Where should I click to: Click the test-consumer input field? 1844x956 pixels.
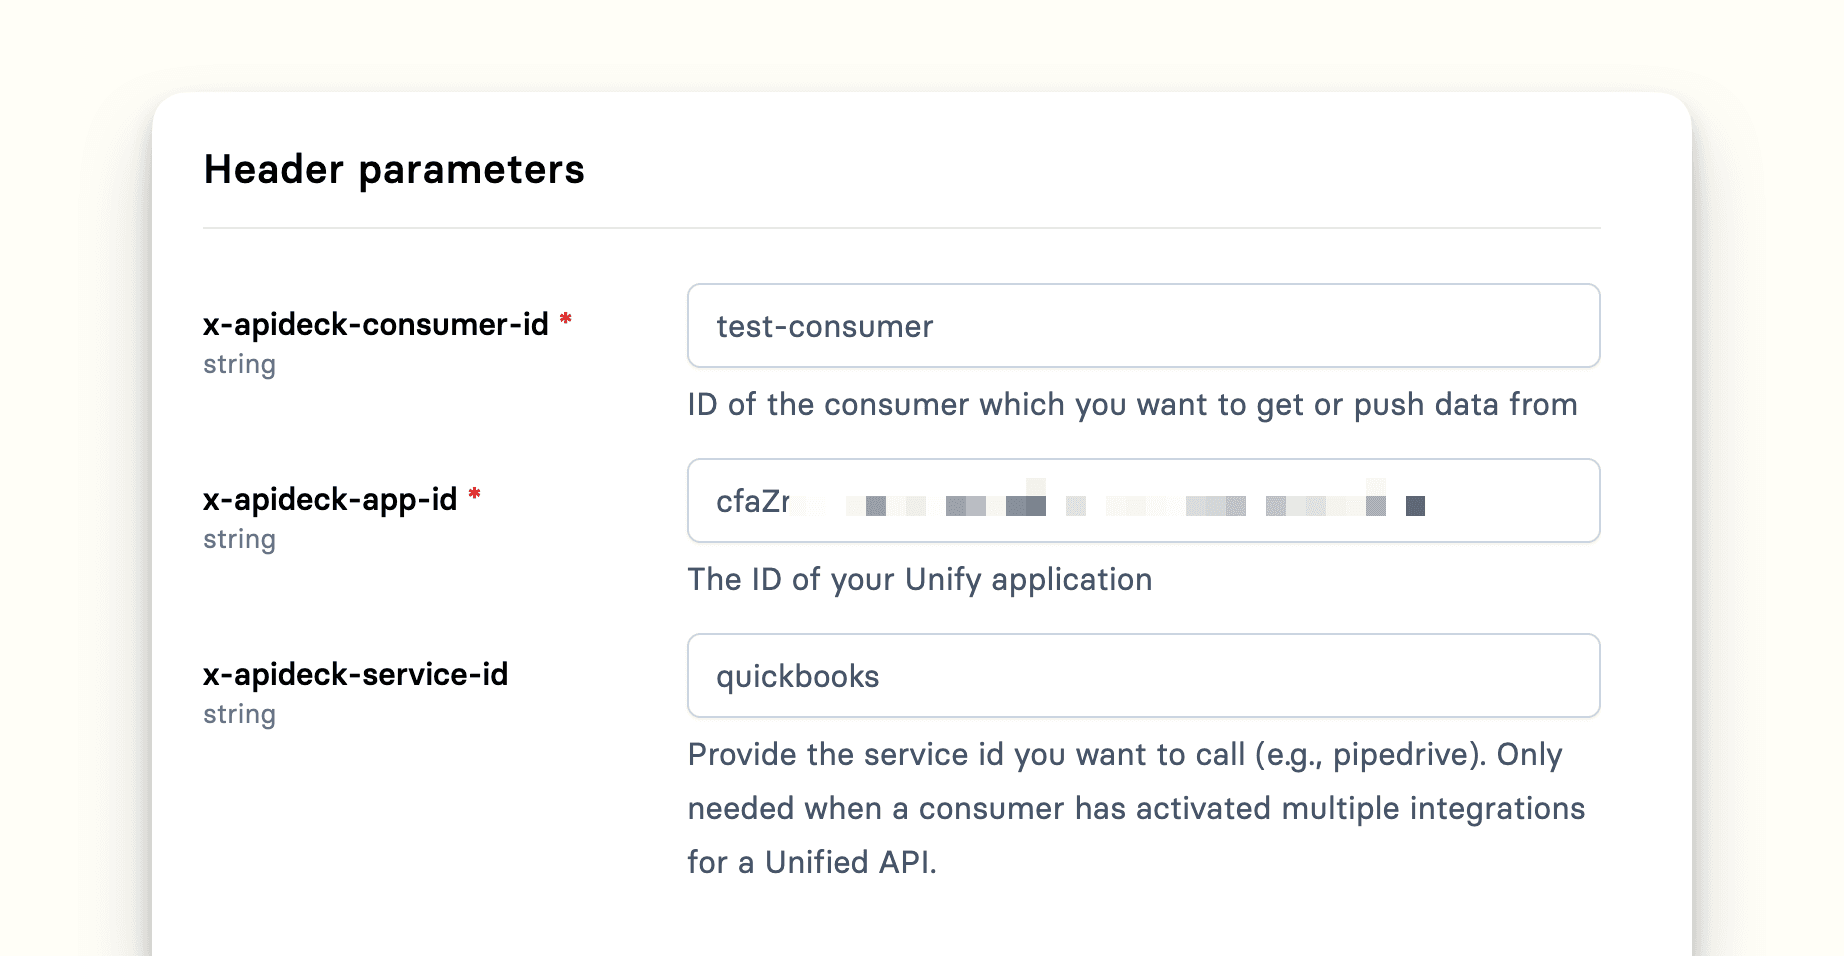coord(1143,325)
